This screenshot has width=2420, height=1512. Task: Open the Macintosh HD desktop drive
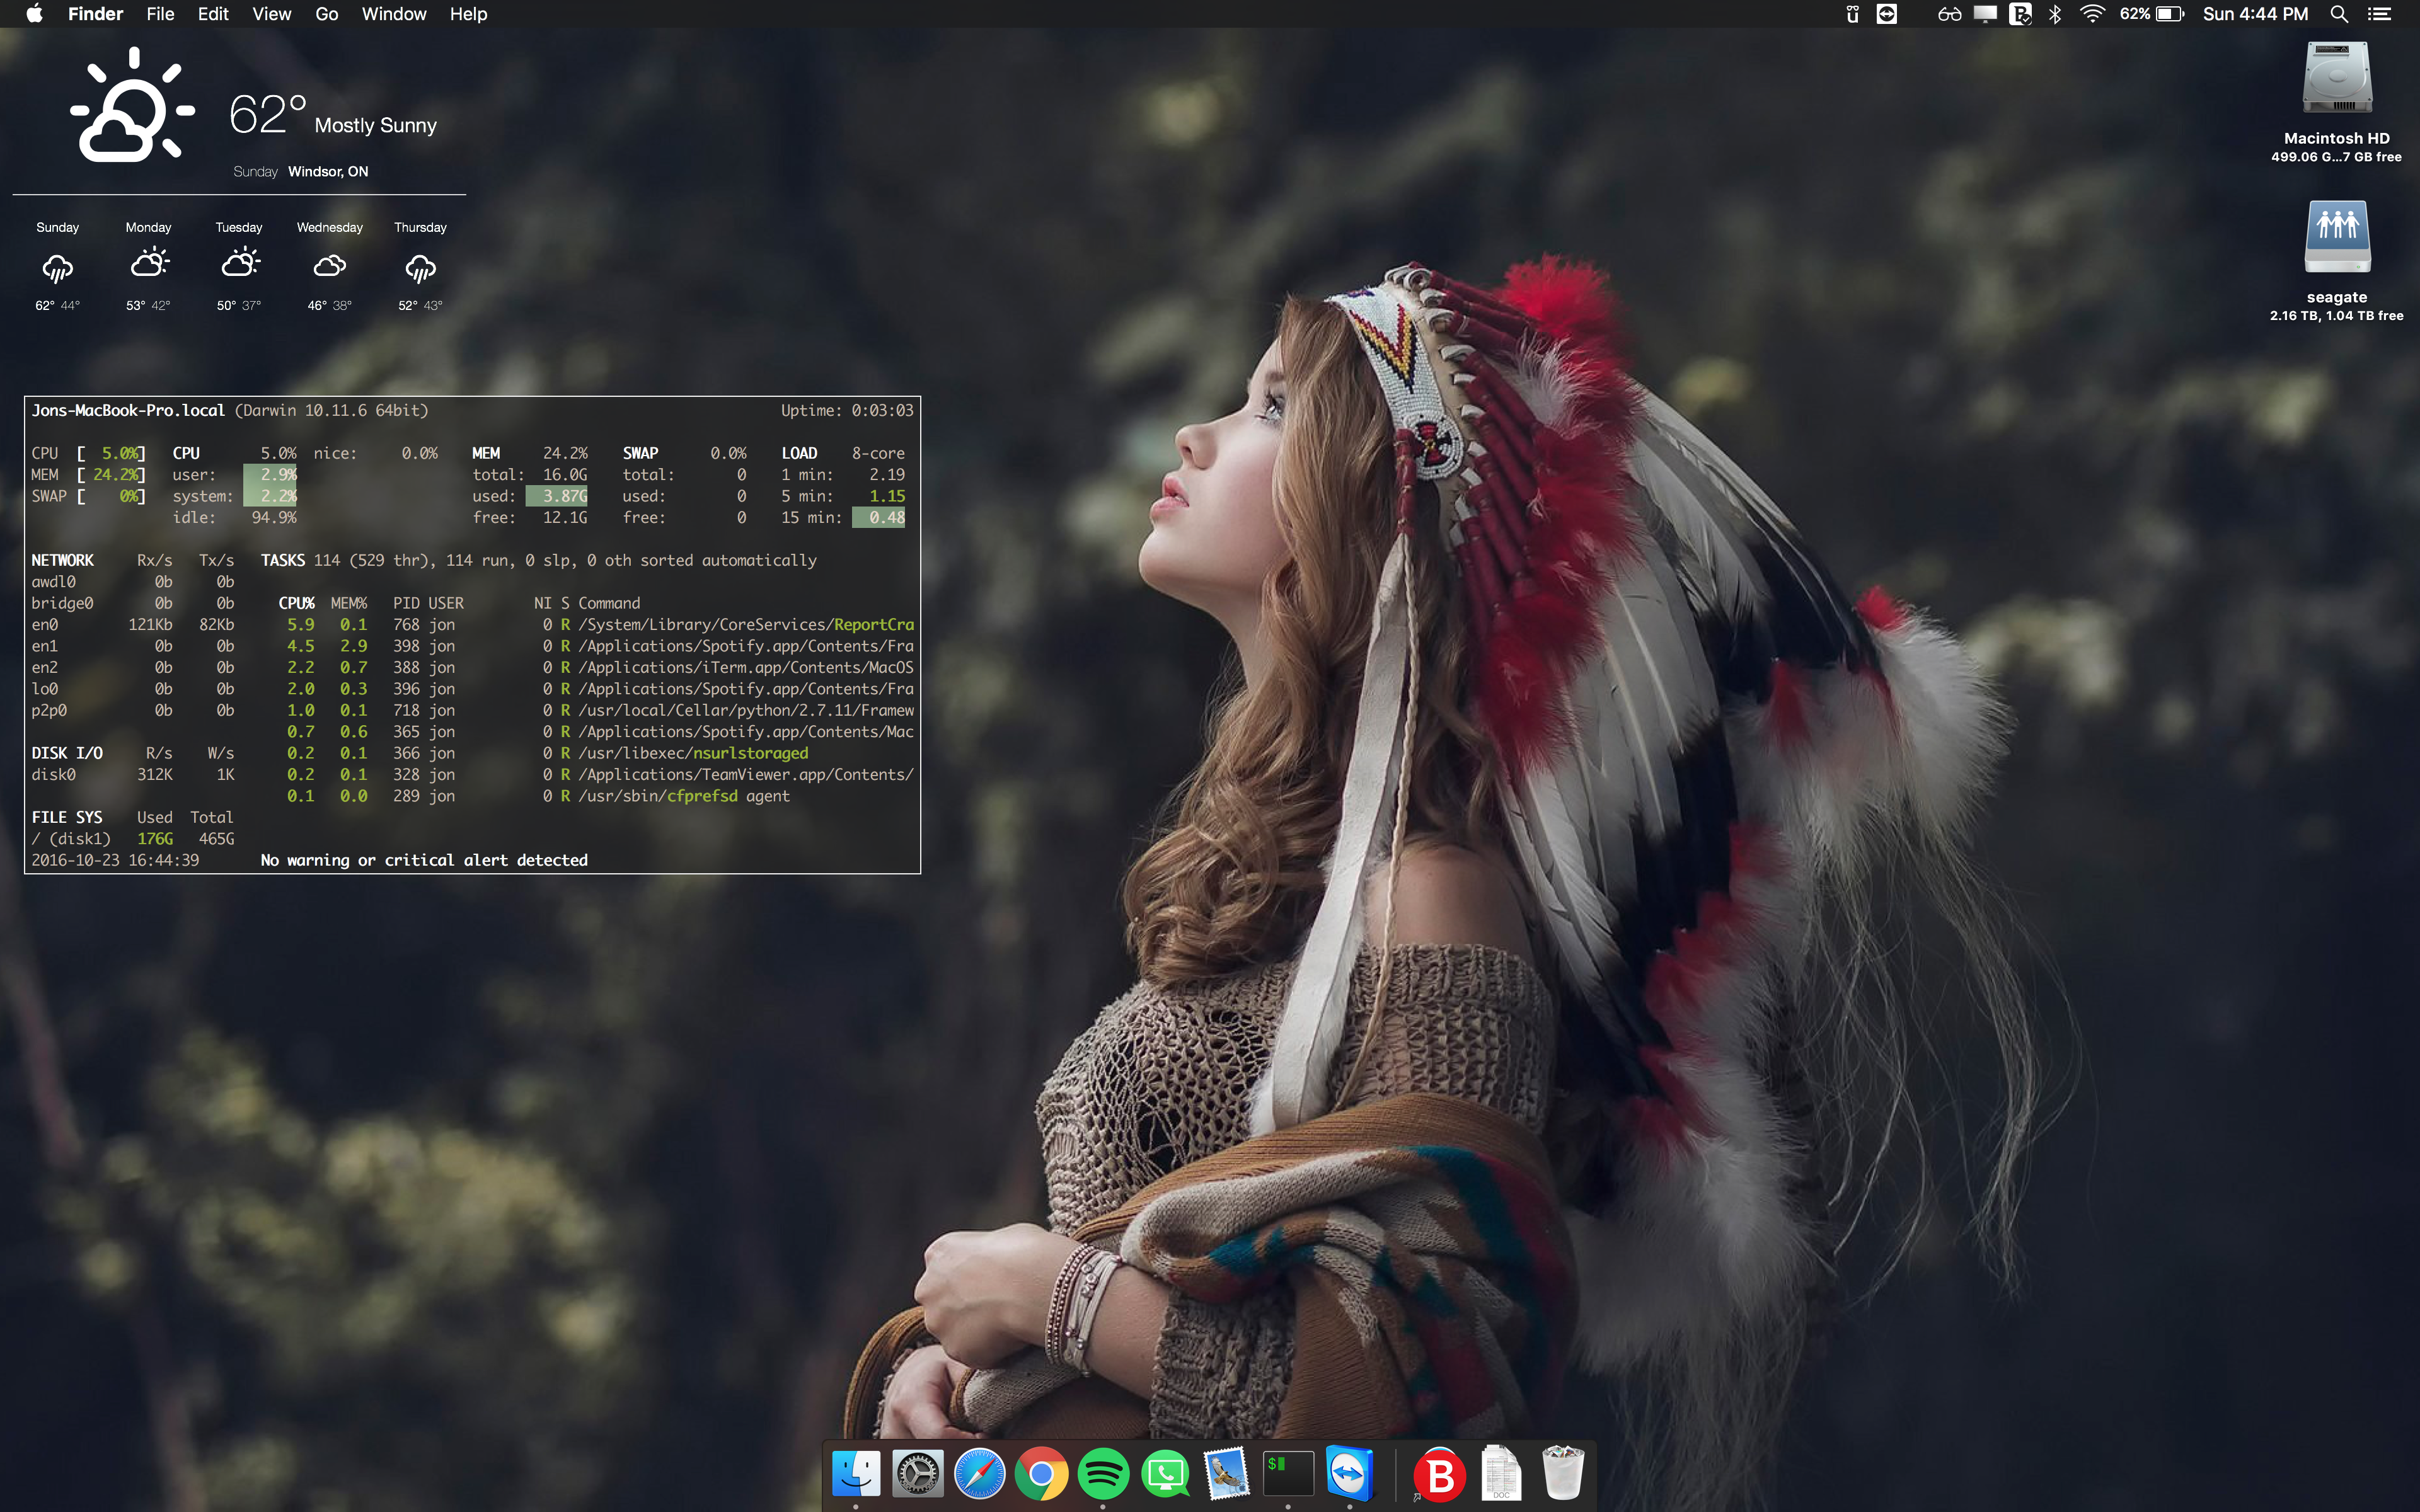(x=2337, y=78)
